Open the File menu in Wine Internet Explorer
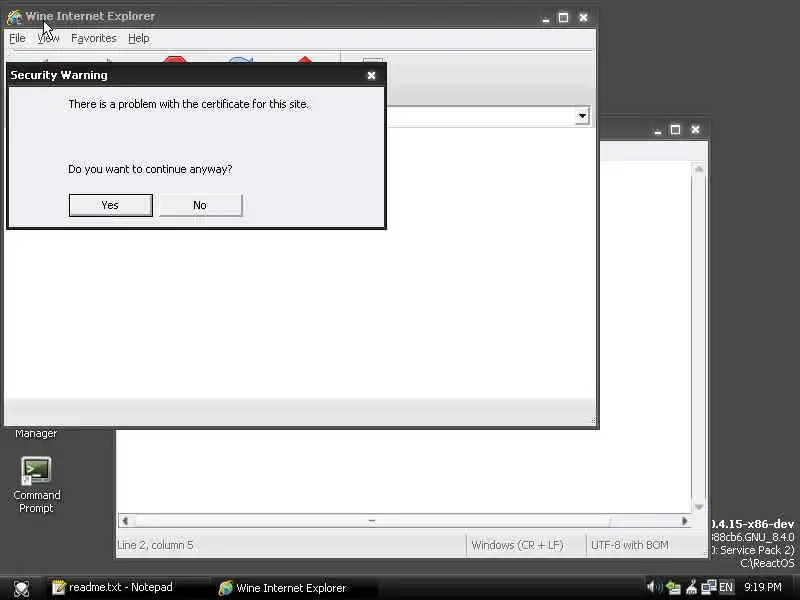 pos(17,38)
